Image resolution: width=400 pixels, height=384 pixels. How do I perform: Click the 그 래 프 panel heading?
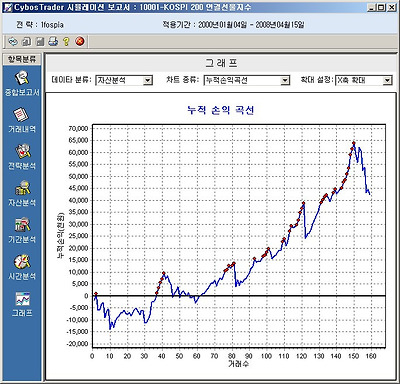click(221, 63)
